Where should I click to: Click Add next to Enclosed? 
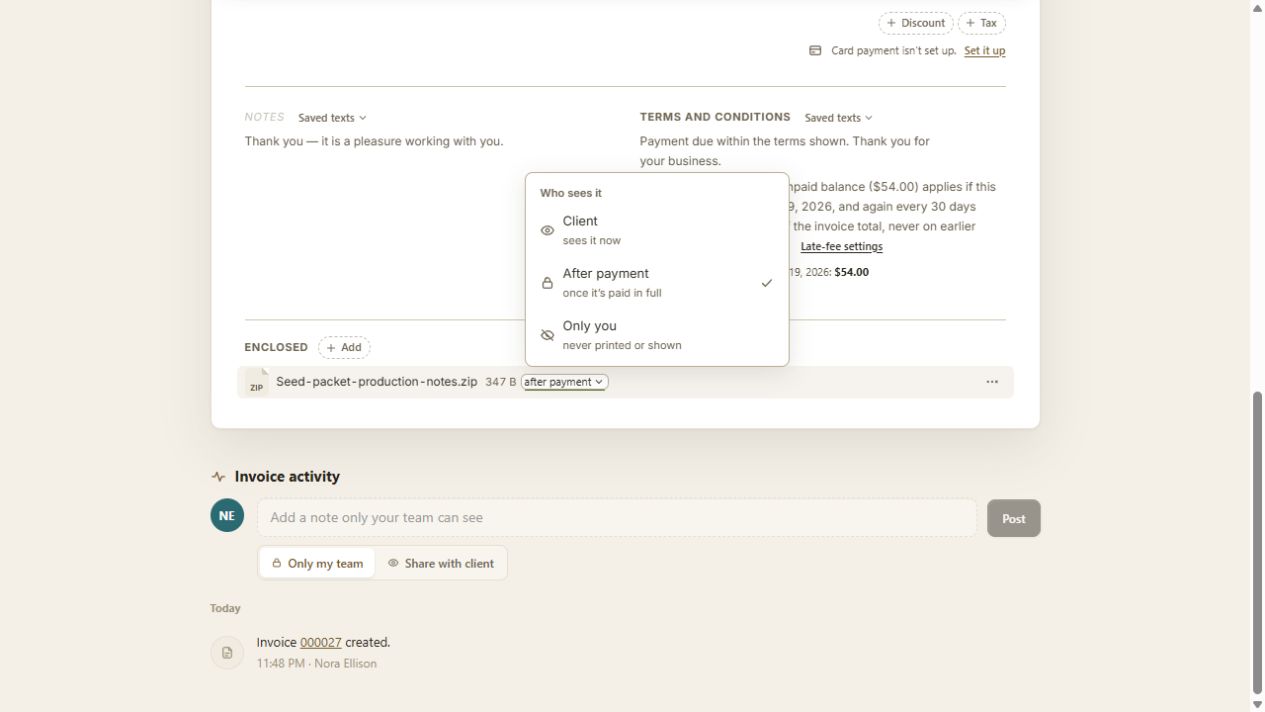click(x=344, y=348)
